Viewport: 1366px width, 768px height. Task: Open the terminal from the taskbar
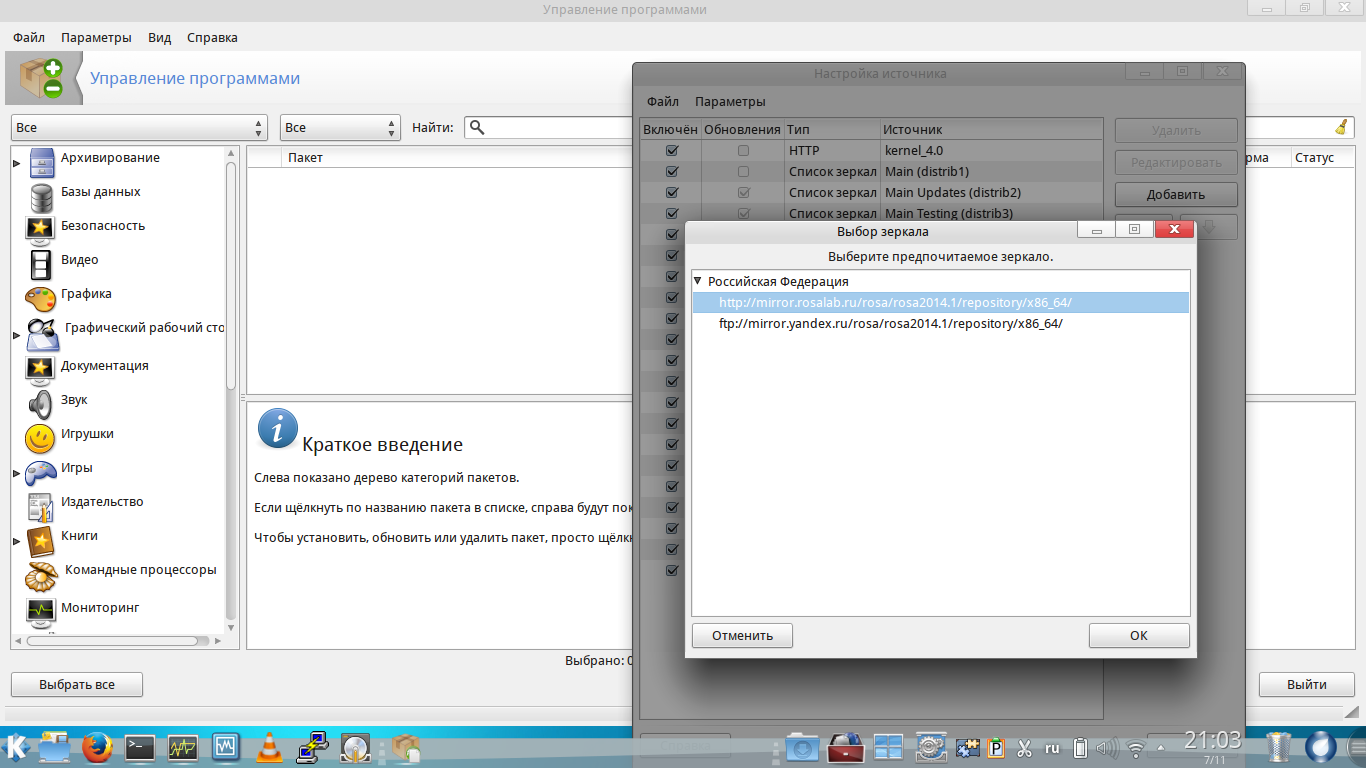(x=139, y=747)
